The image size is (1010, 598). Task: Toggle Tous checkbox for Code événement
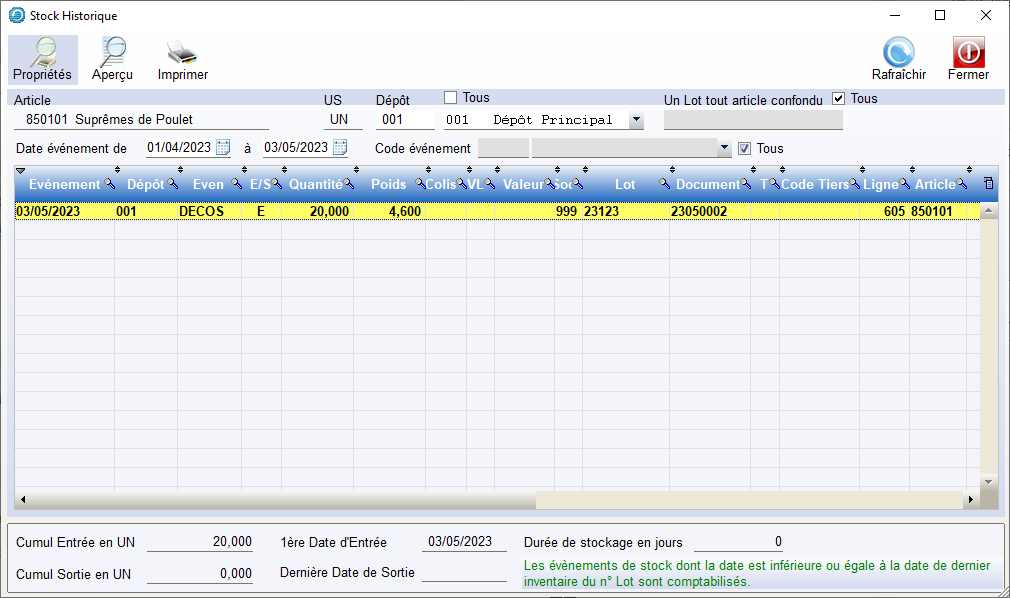click(743, 149)
